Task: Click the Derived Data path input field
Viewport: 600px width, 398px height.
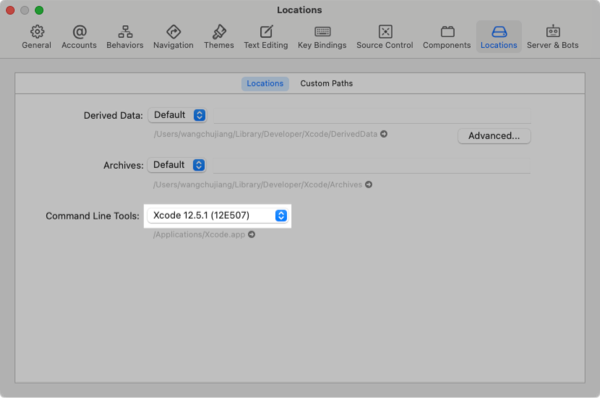Action: click(372, 115)
